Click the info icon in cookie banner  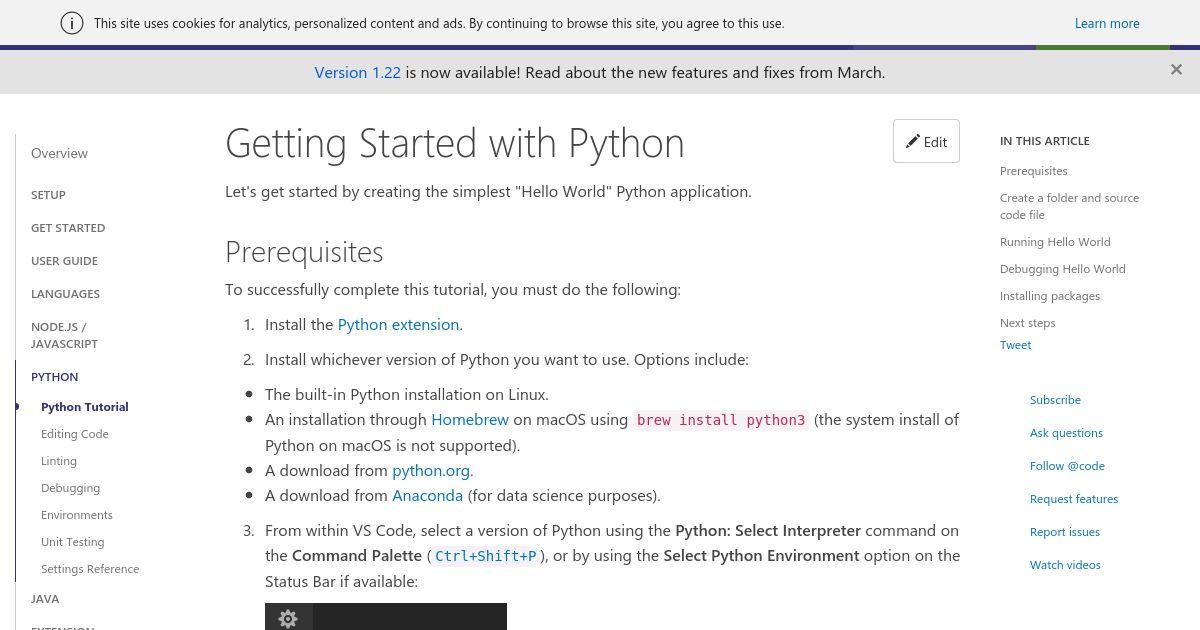tap(72, 23)
